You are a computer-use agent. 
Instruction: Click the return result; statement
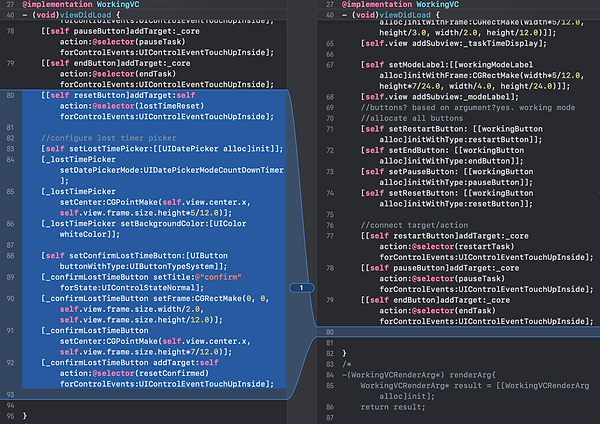click(393, 408)
